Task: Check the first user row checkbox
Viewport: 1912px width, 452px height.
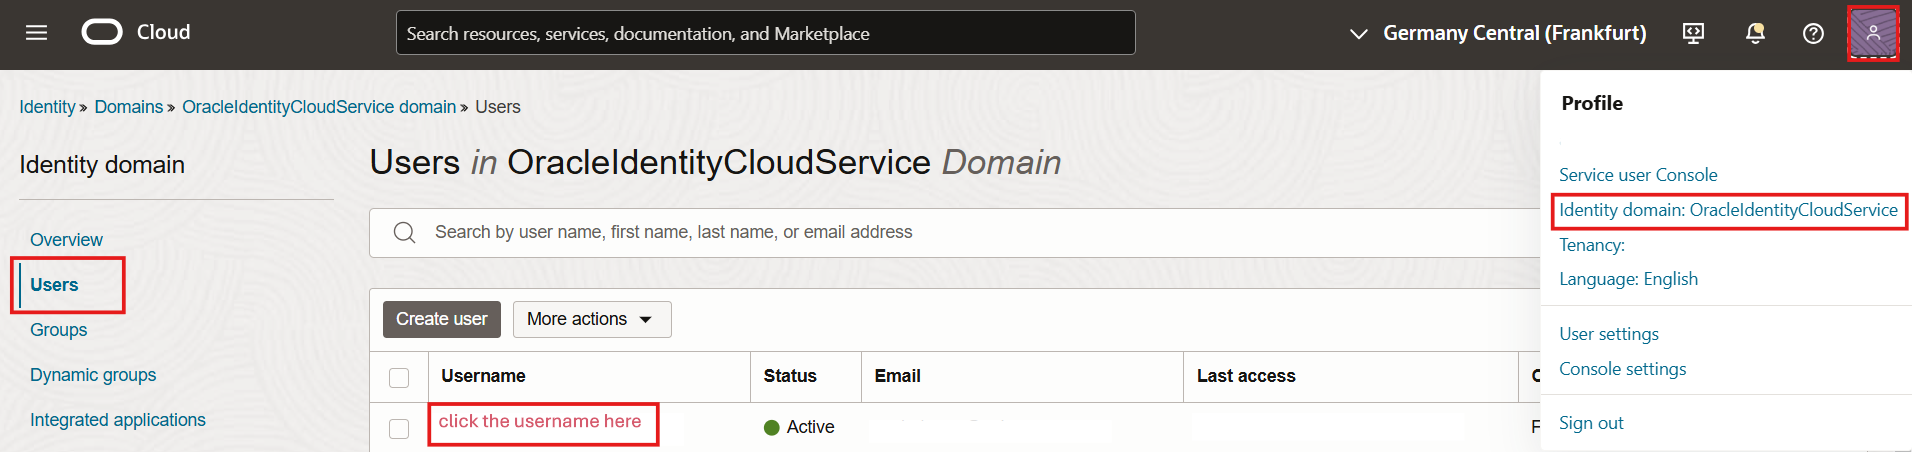Action: (399, 428)
